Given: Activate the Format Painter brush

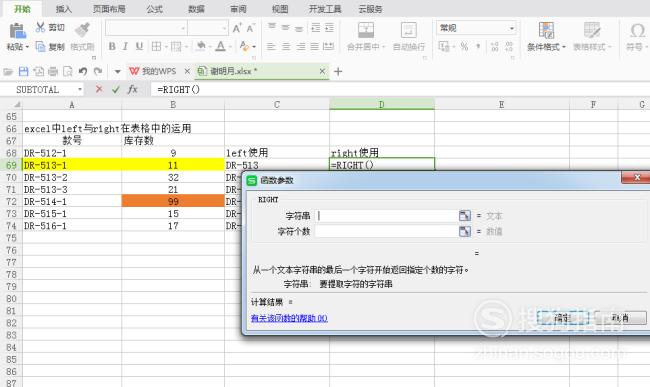Looking at the screenshot, I should (82, 30).
